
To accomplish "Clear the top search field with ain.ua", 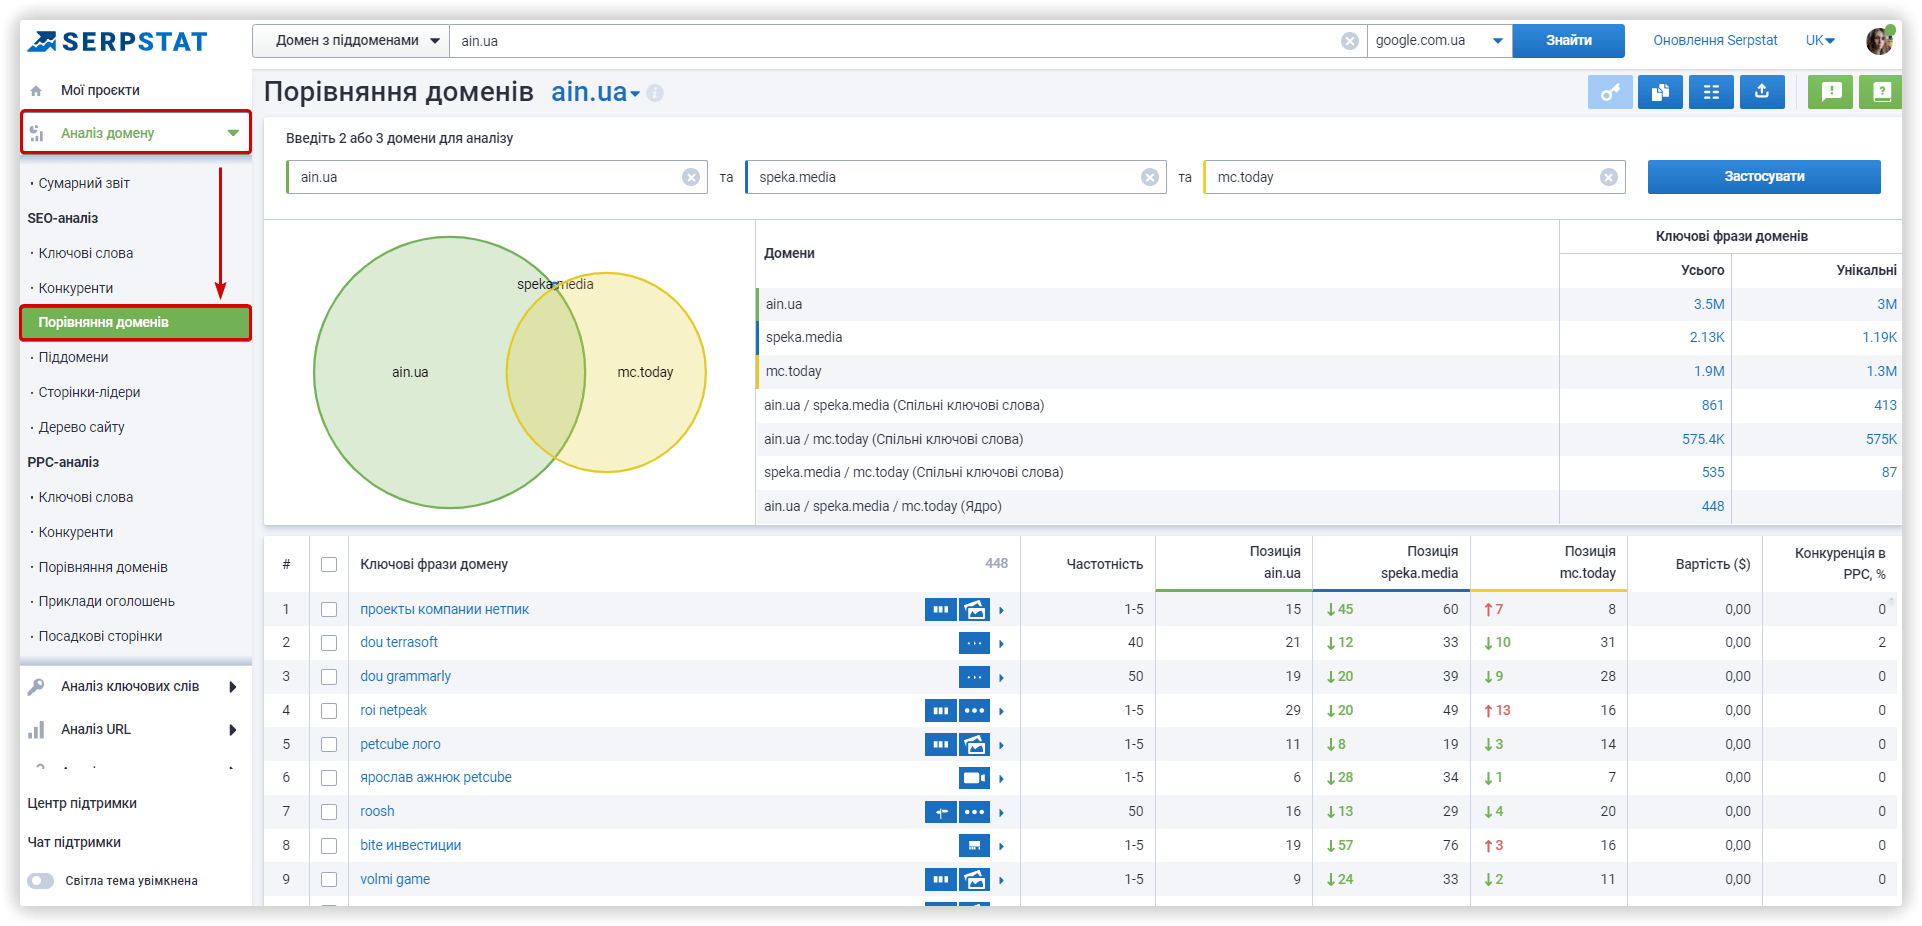I will [x=1350, y=41].
